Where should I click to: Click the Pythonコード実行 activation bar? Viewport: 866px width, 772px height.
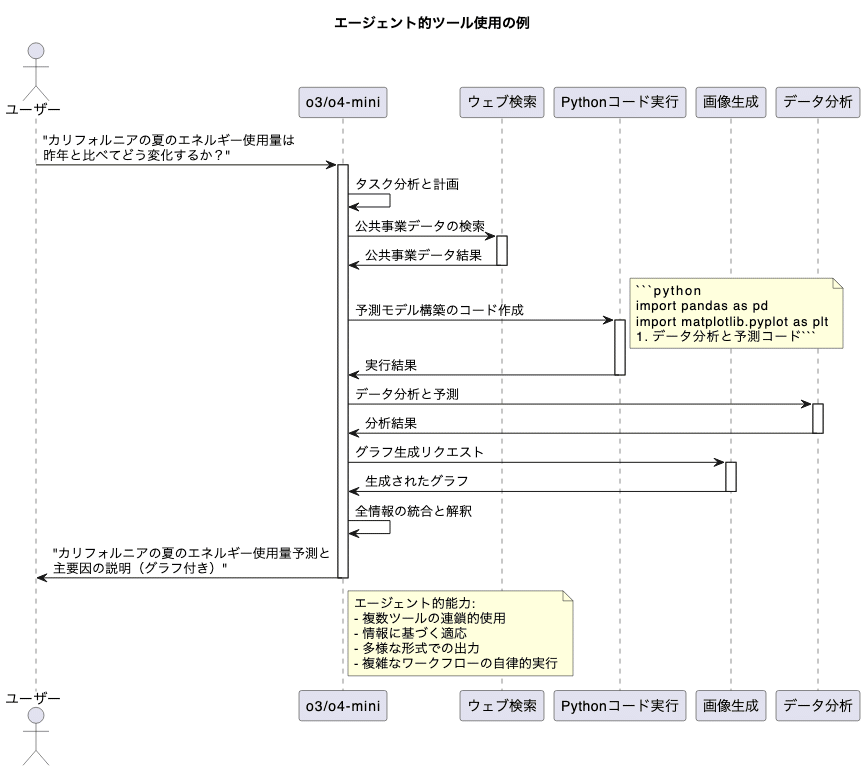620,347
